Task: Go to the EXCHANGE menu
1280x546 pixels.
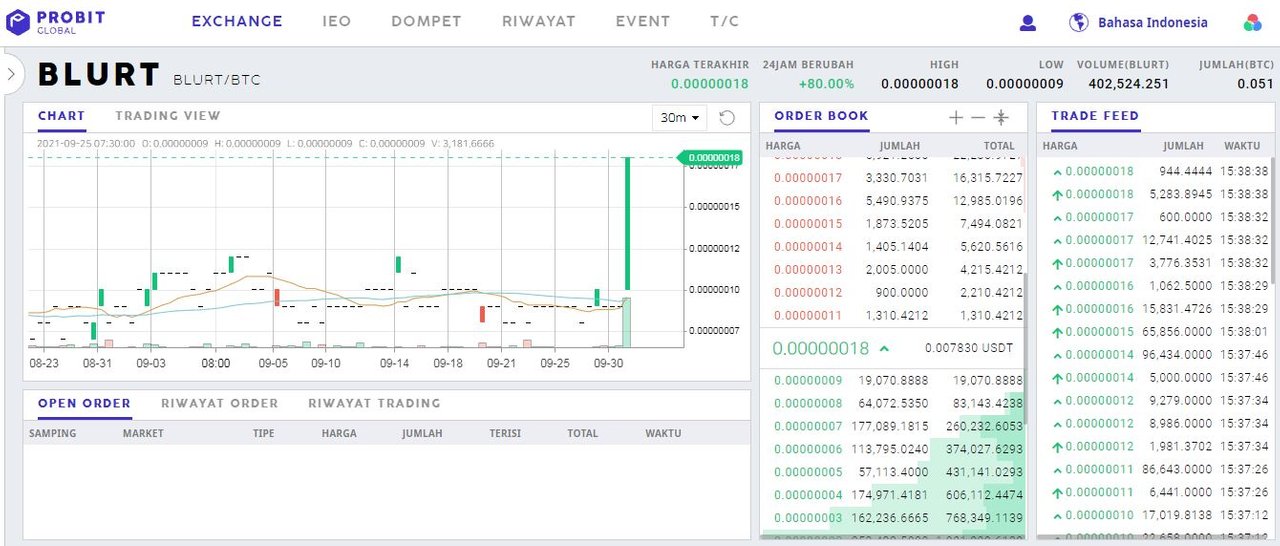Action: [x=237, y=21]
